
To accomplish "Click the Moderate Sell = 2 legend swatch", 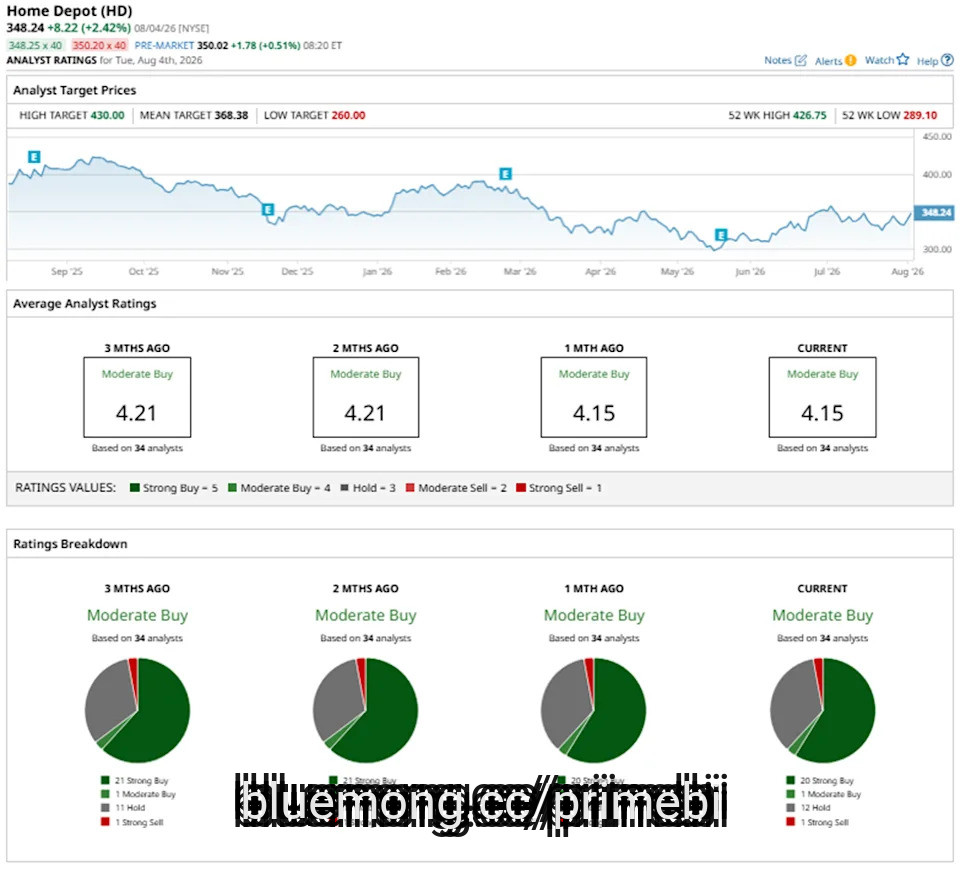I will click(410, 488).
